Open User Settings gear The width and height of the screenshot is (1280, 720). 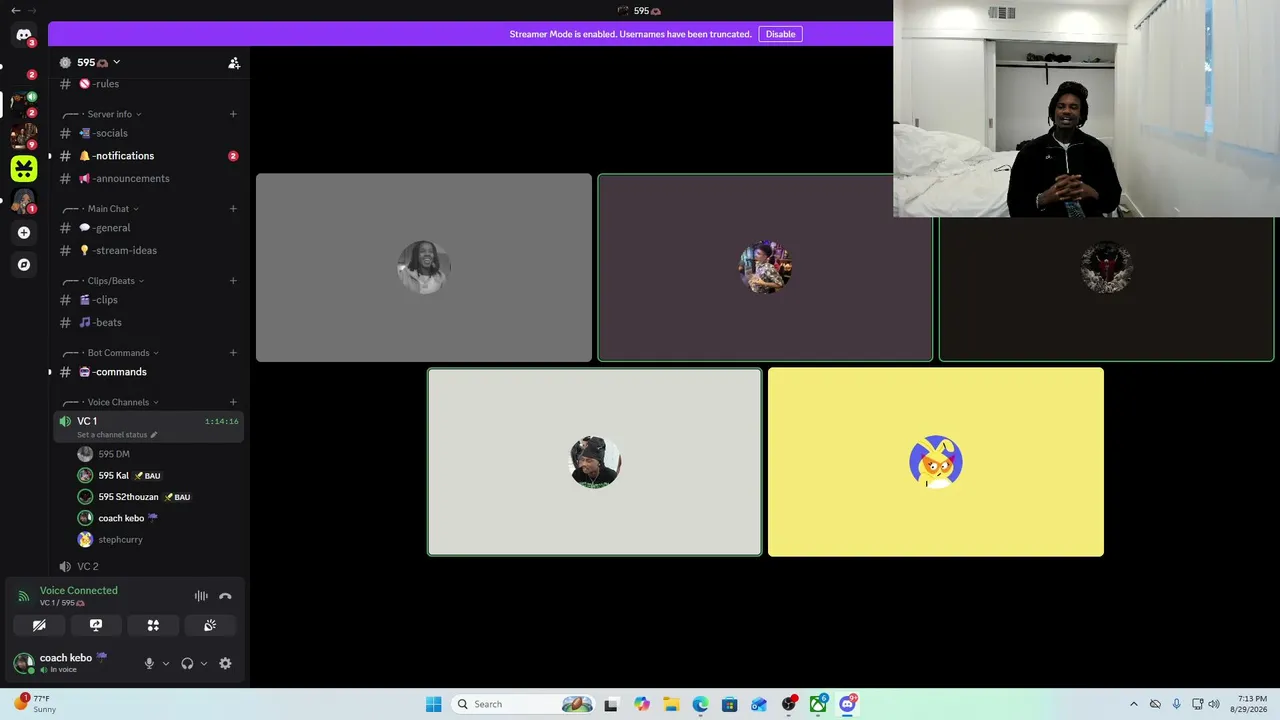(x=225, y=663)
